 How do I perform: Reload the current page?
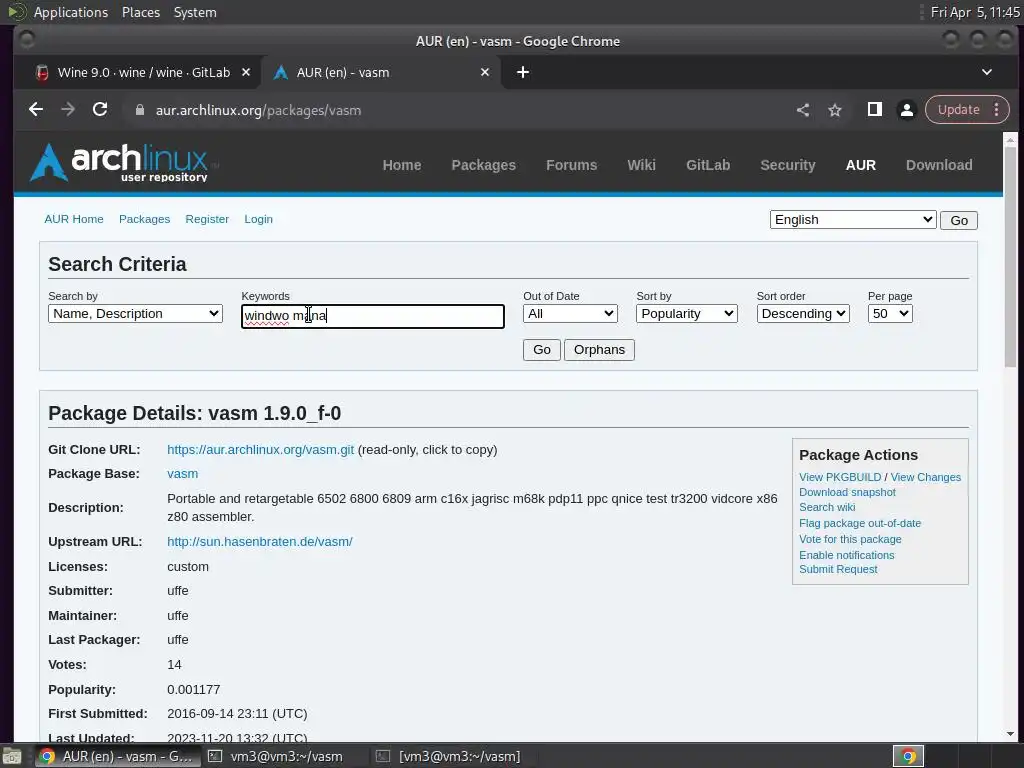(x=100, y=110)
